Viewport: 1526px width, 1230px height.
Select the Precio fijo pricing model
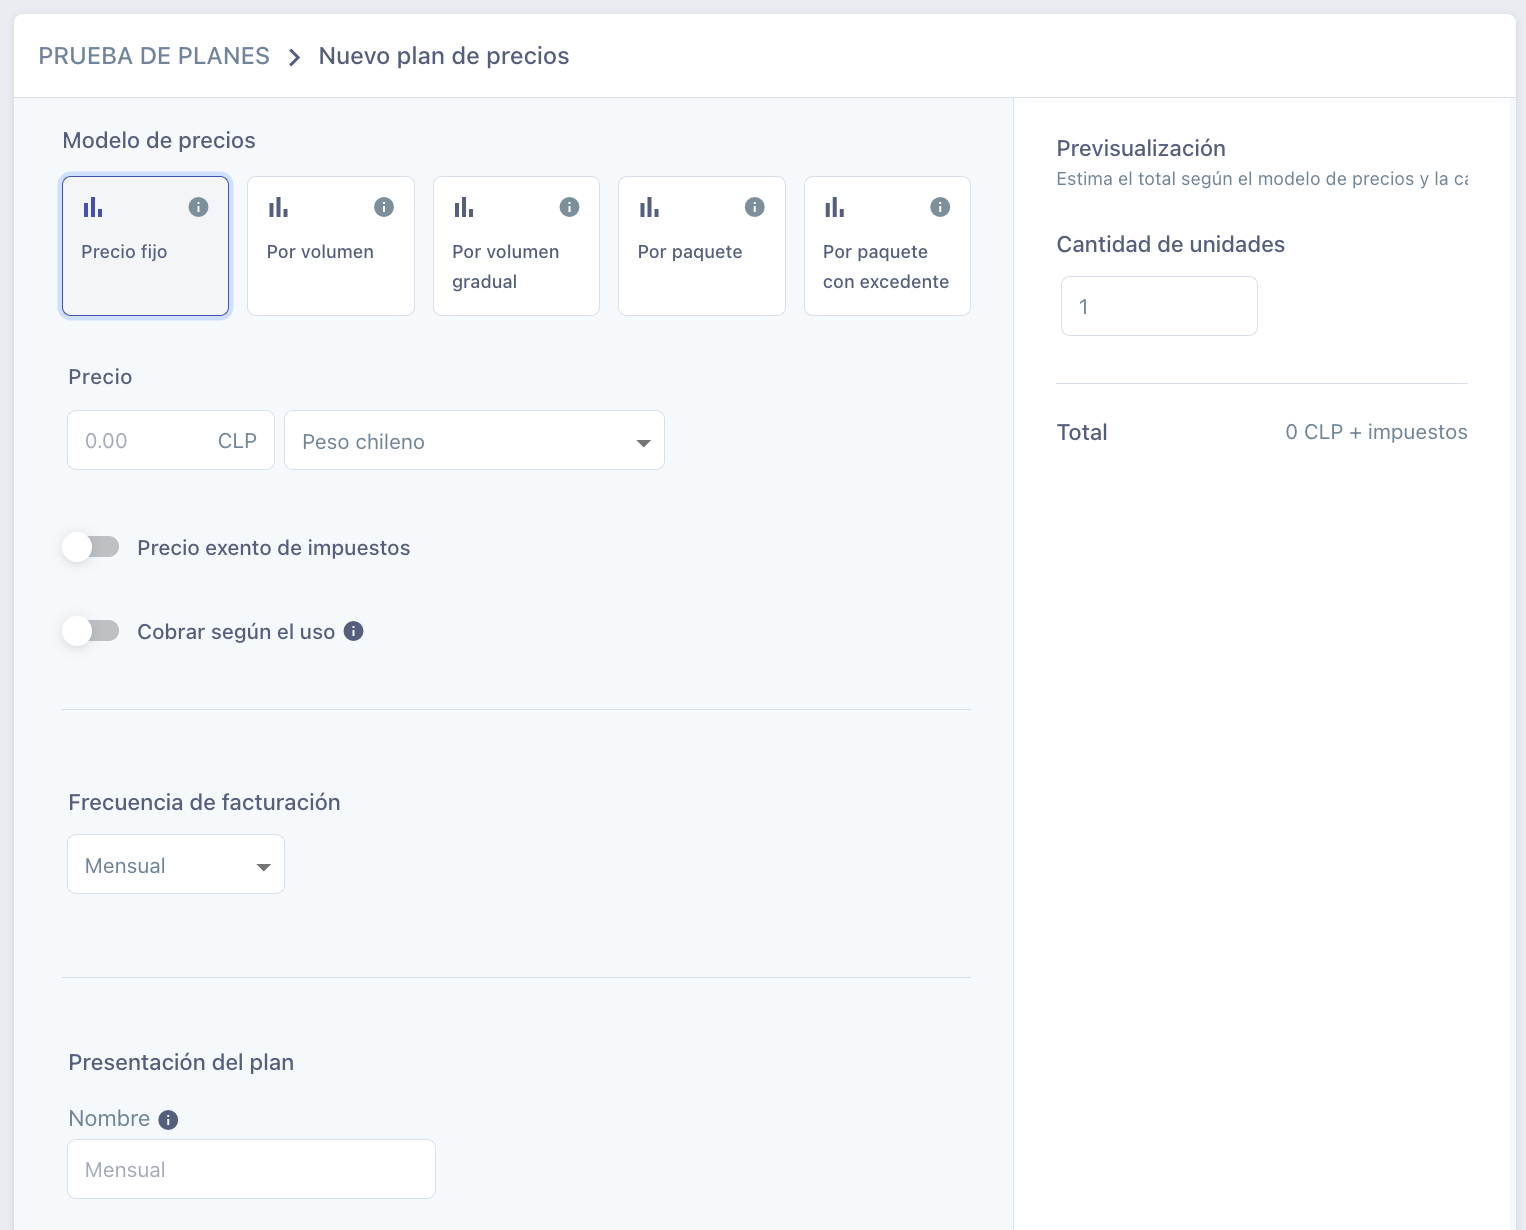pyautogui.click(x=146, y=246)
